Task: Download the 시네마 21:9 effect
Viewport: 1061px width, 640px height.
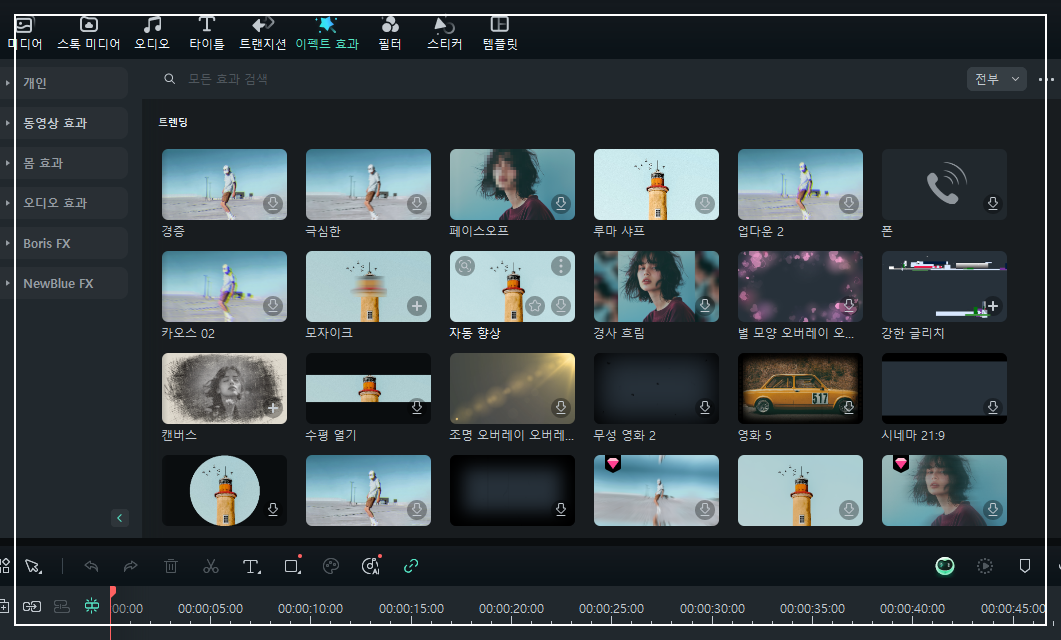Action: click(993, 407)
